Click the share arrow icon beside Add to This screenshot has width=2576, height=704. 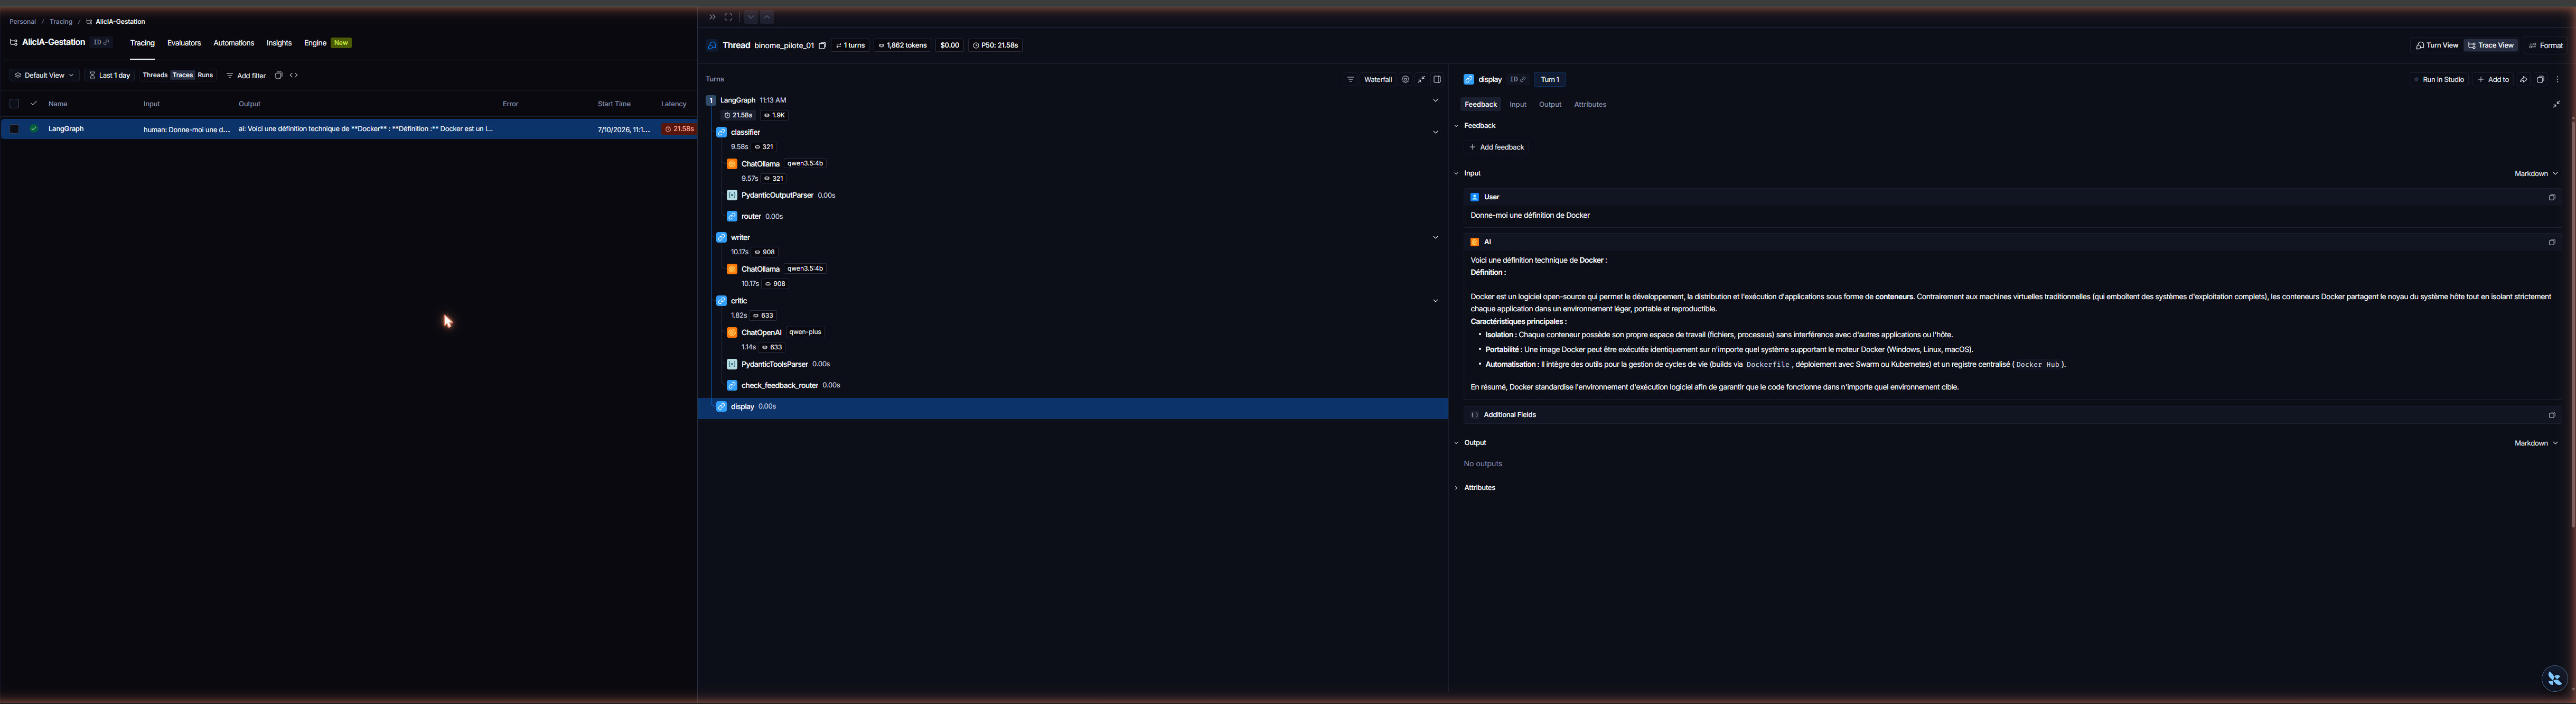2523,79
